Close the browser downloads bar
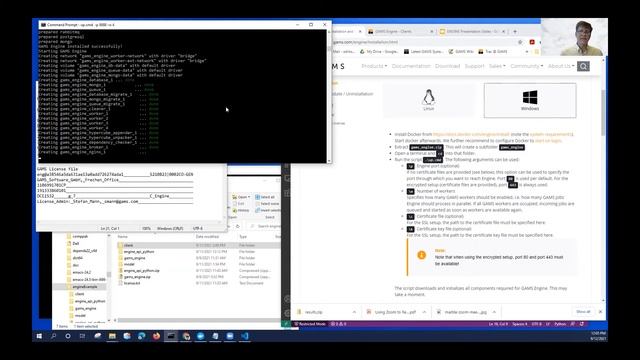This screenshot has width=640, height=360. point(600,312)
